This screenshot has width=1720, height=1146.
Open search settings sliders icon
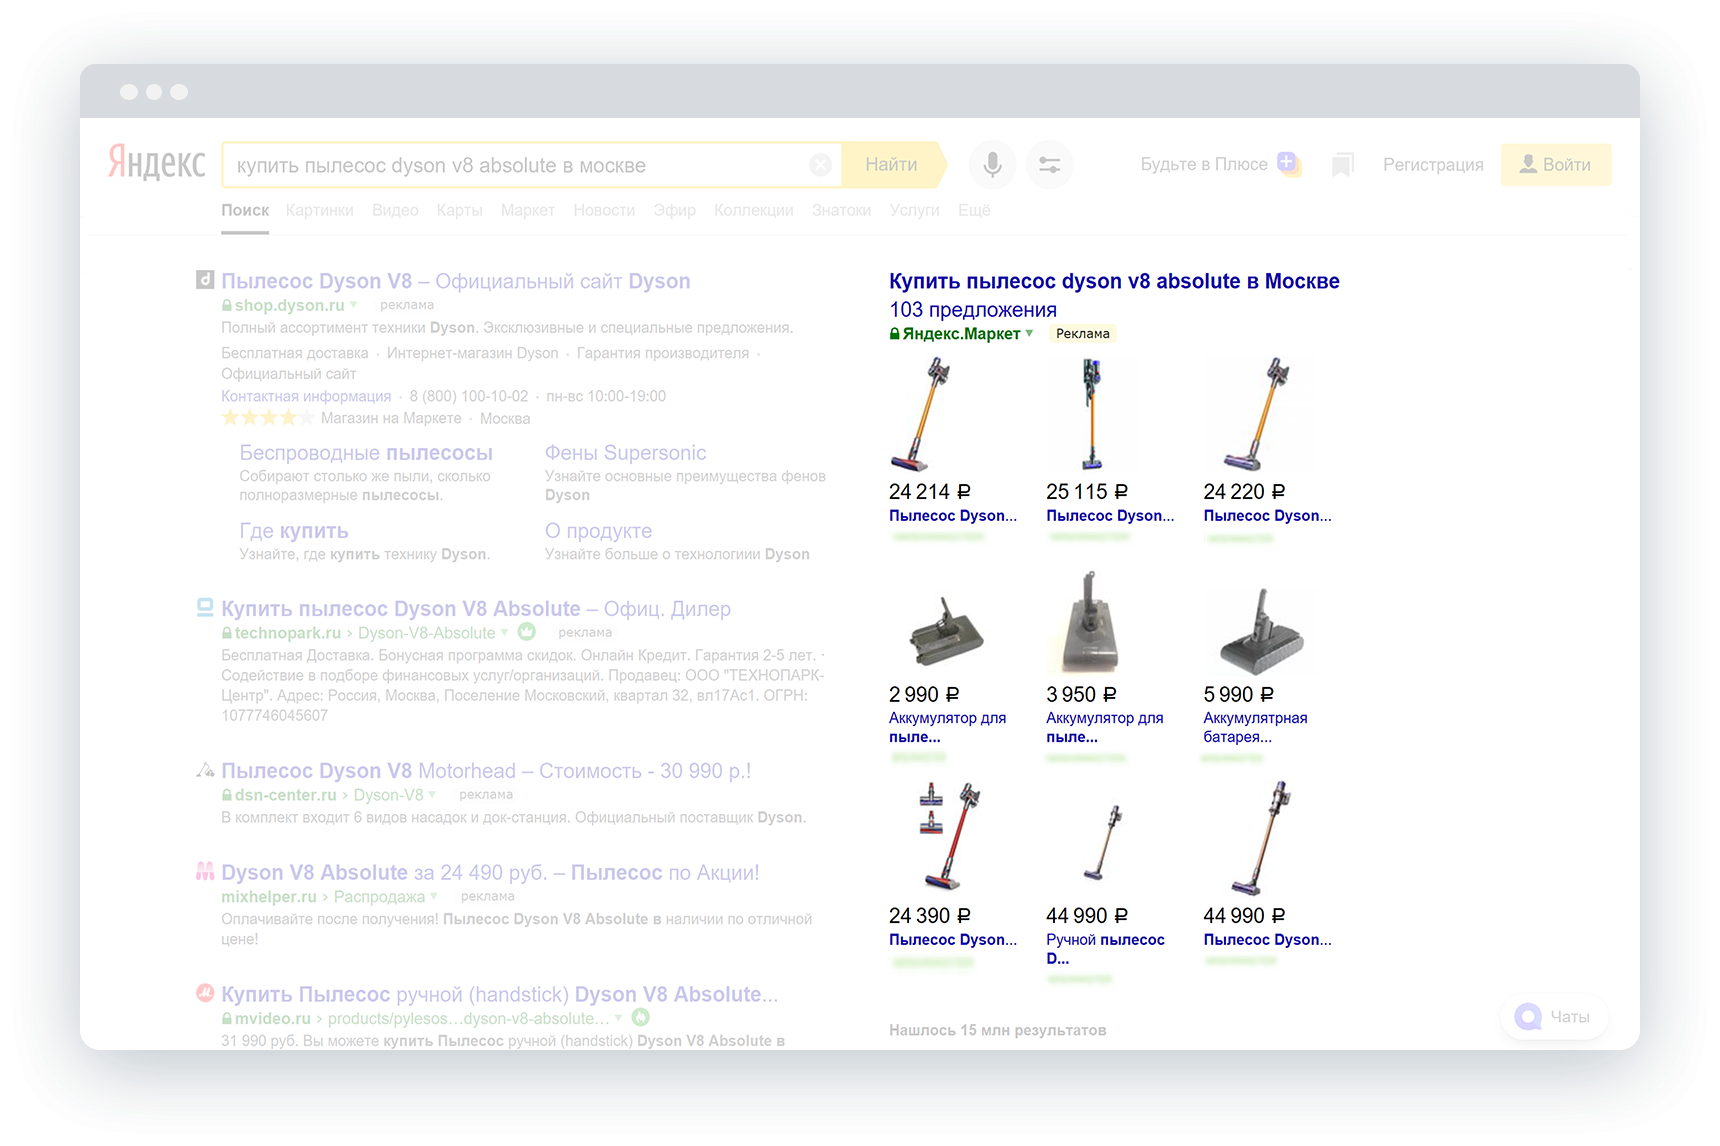pos(1049,165)
